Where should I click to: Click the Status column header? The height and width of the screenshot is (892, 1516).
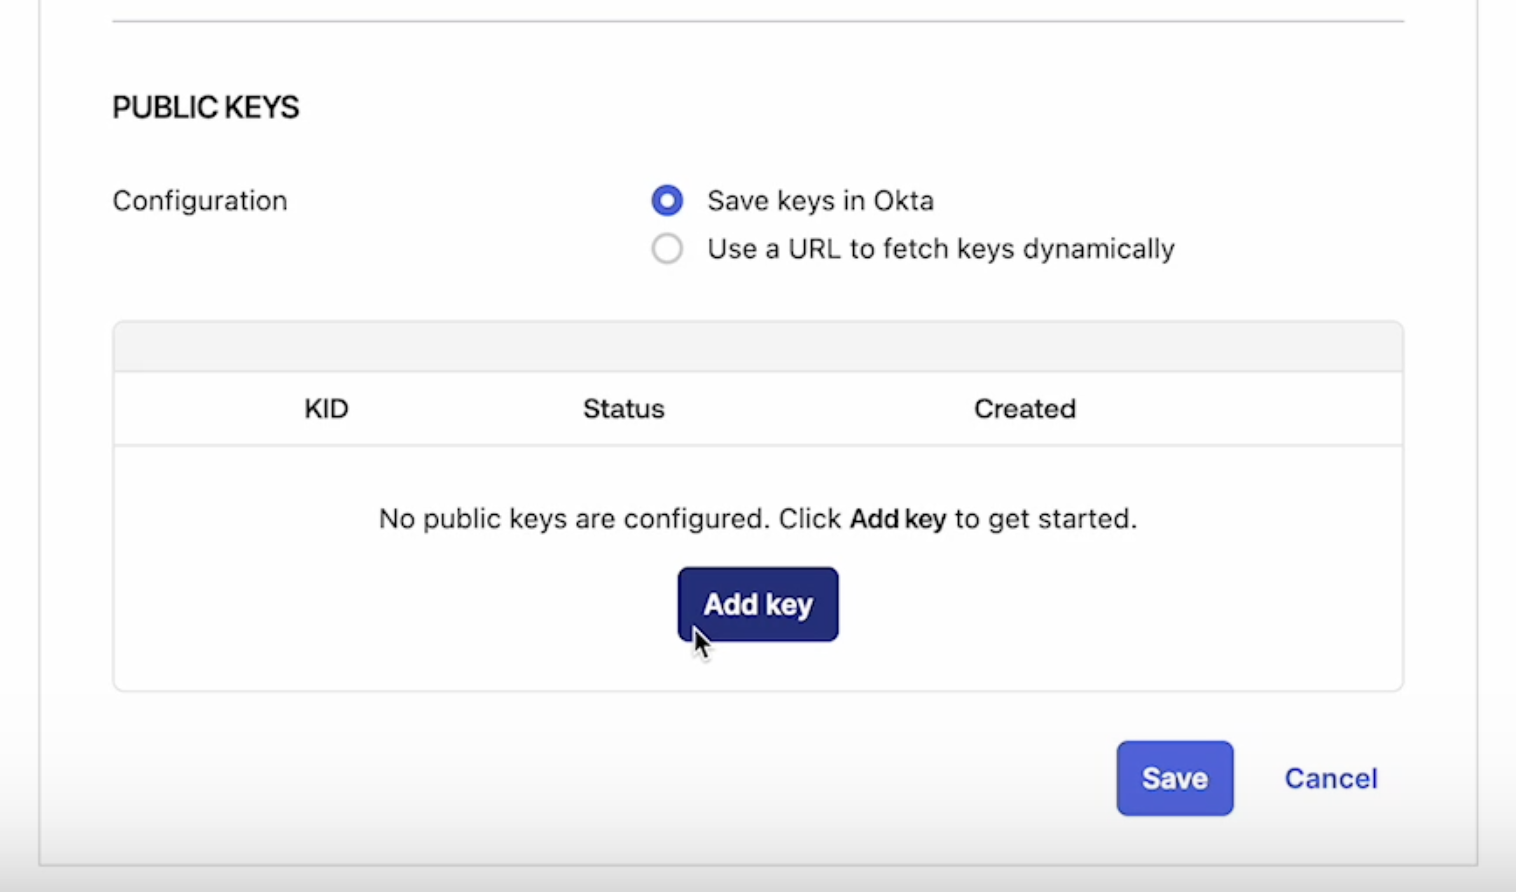(x=624, y=409)
